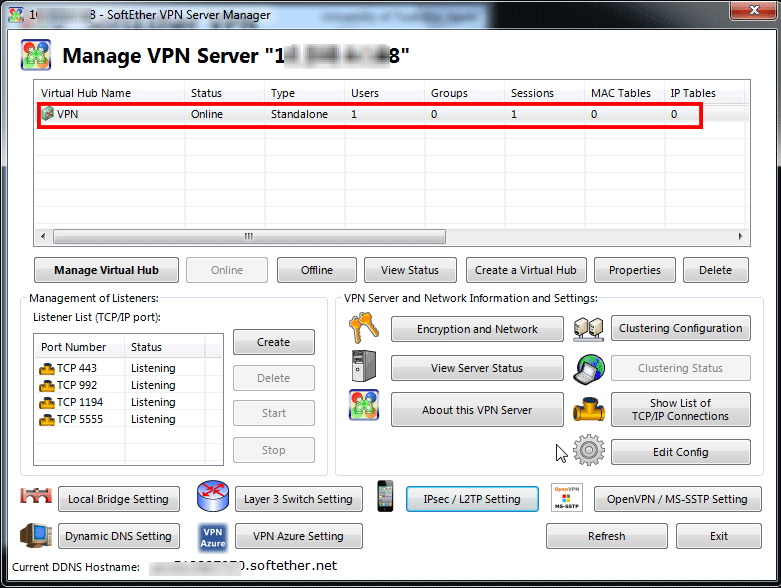Click the keys icon beside Encryption and Network
This screenshot has height=588, width=781.
(363, 328)
